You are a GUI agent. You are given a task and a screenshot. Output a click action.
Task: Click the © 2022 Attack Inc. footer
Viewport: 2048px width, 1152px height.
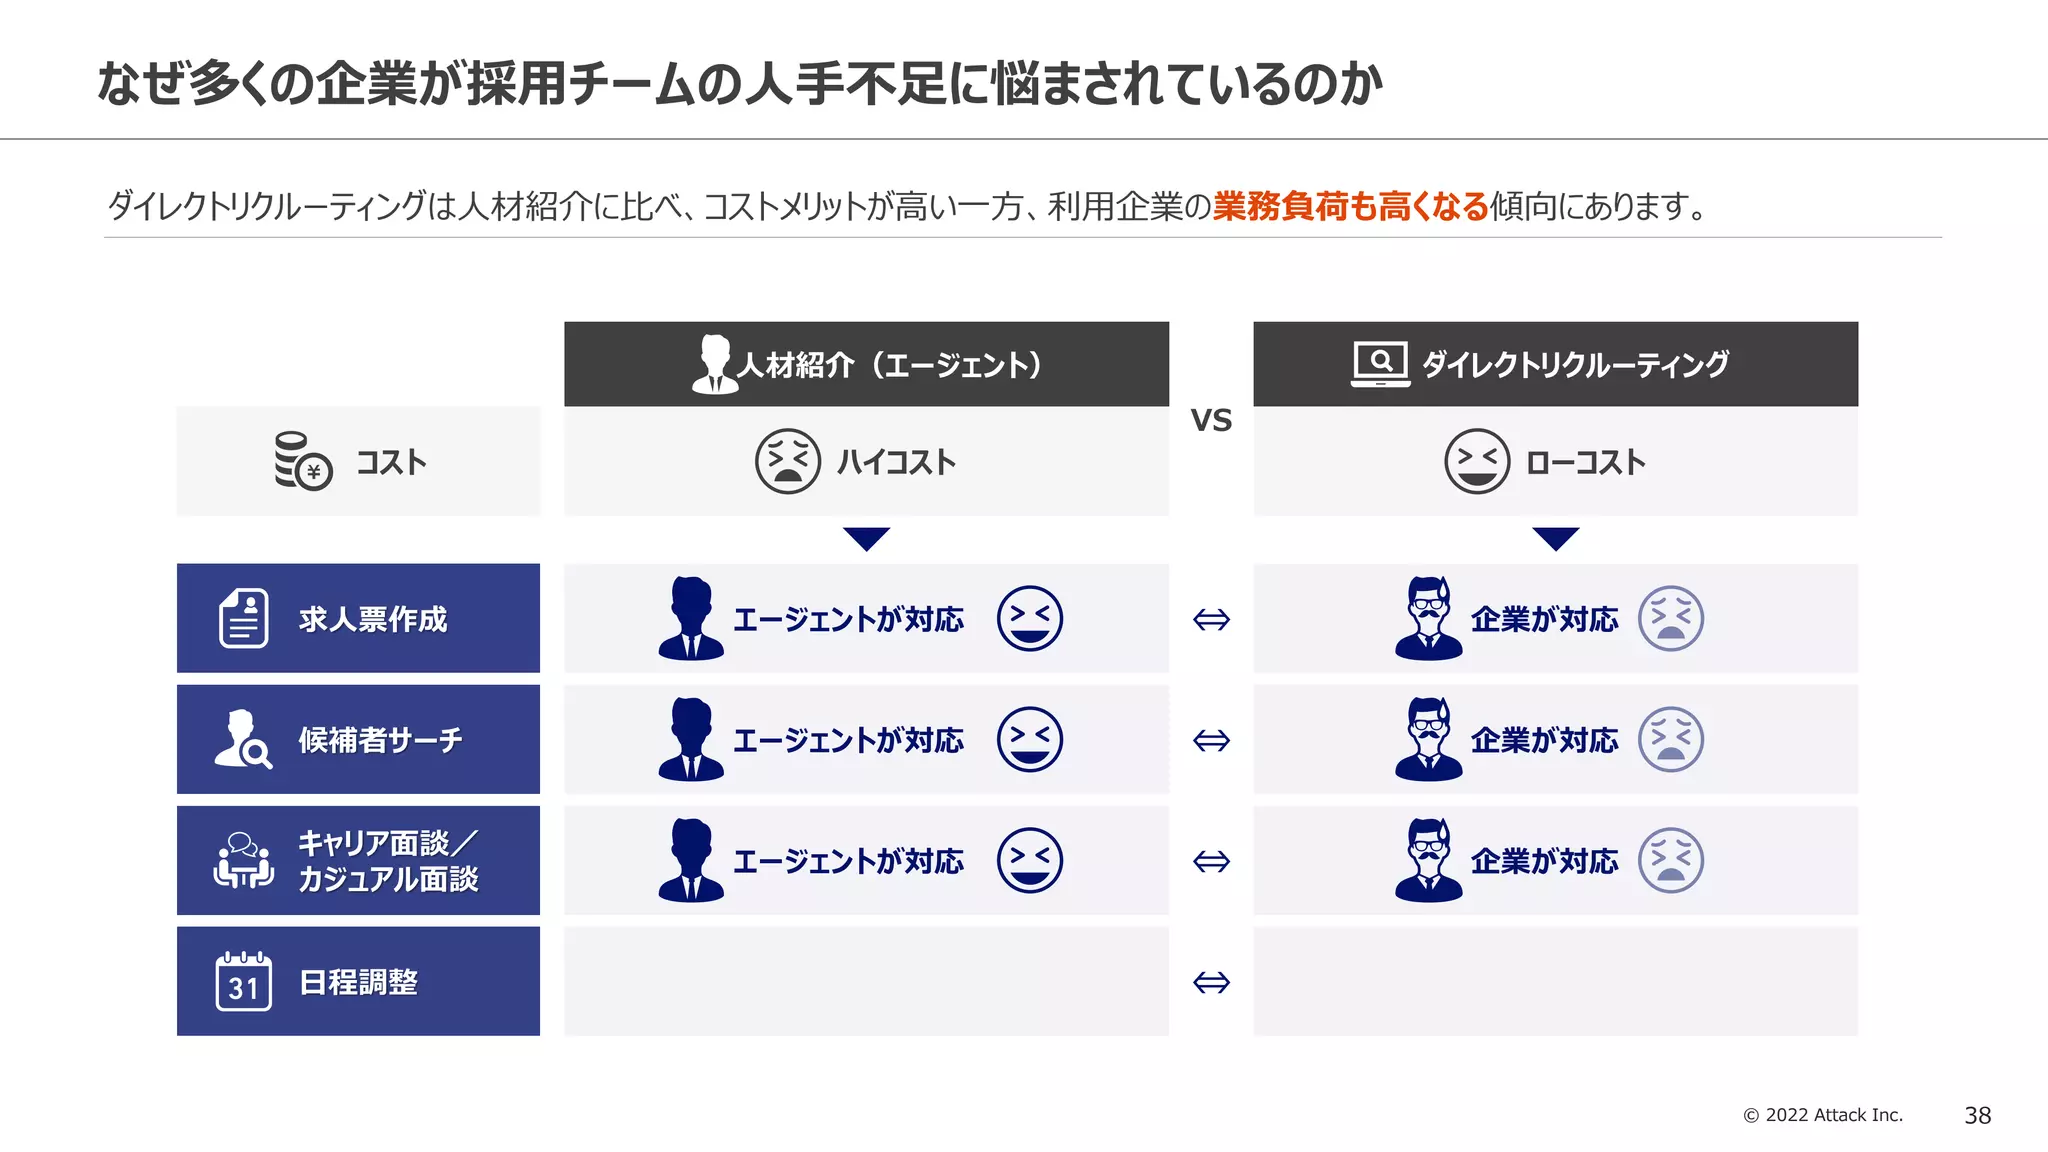coord(1823,1115)
